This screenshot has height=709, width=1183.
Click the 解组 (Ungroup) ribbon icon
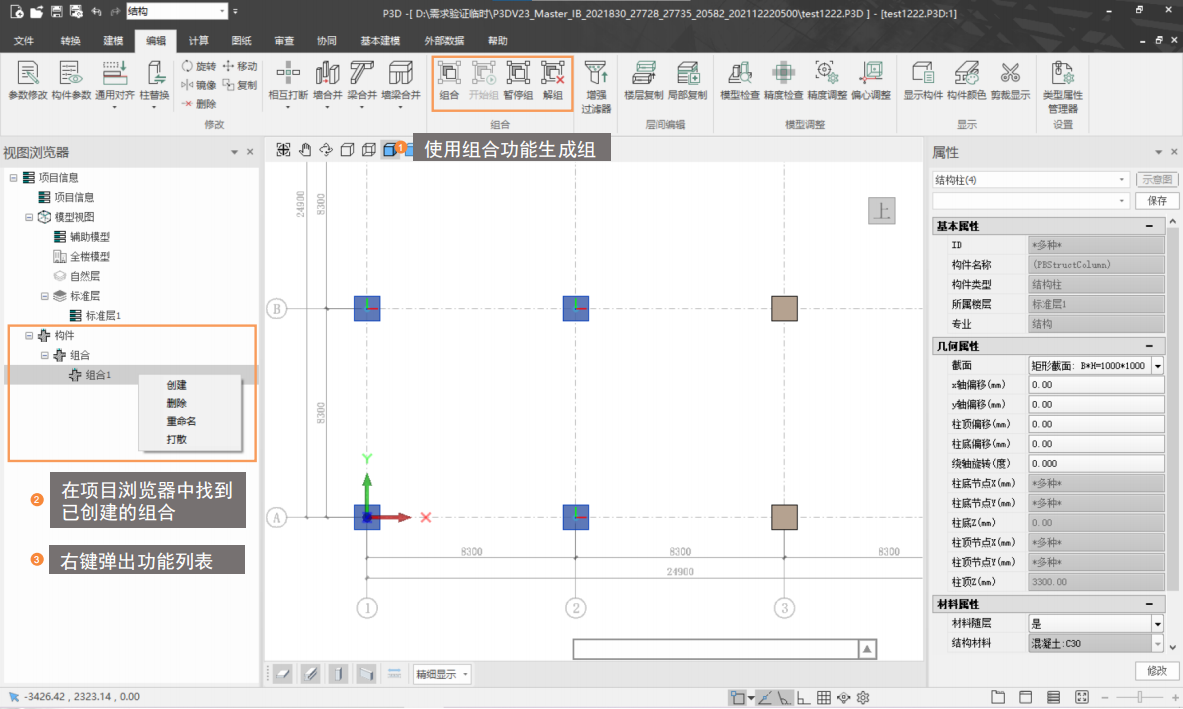(552, 79)
